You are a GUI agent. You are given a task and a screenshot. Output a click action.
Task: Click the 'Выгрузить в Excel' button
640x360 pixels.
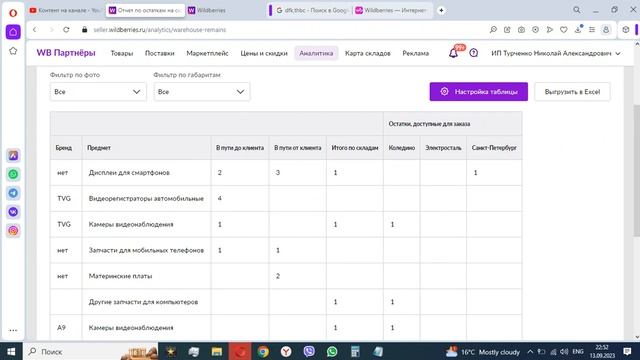coord(572,92)
